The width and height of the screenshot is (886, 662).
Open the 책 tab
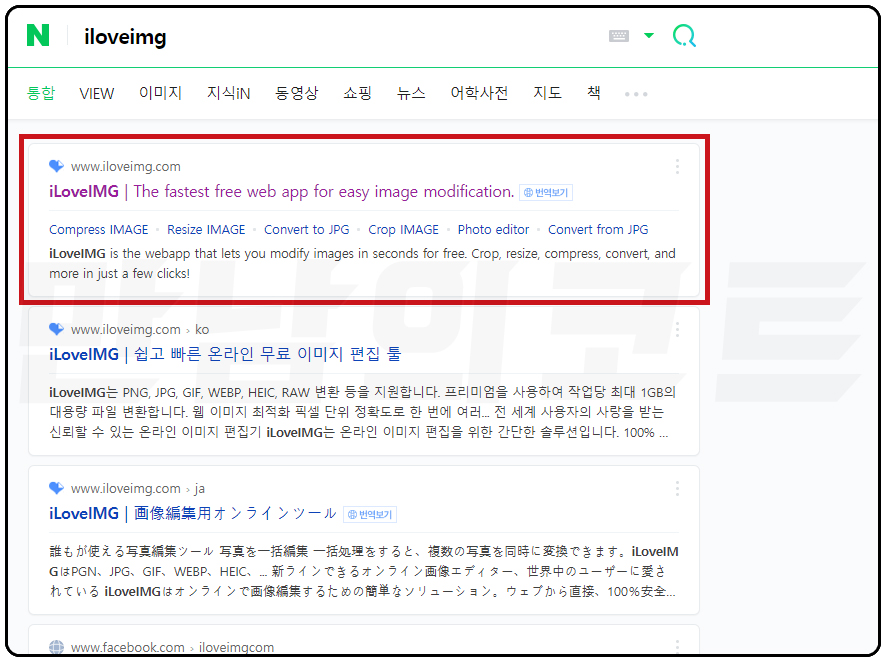click(594, 93)
